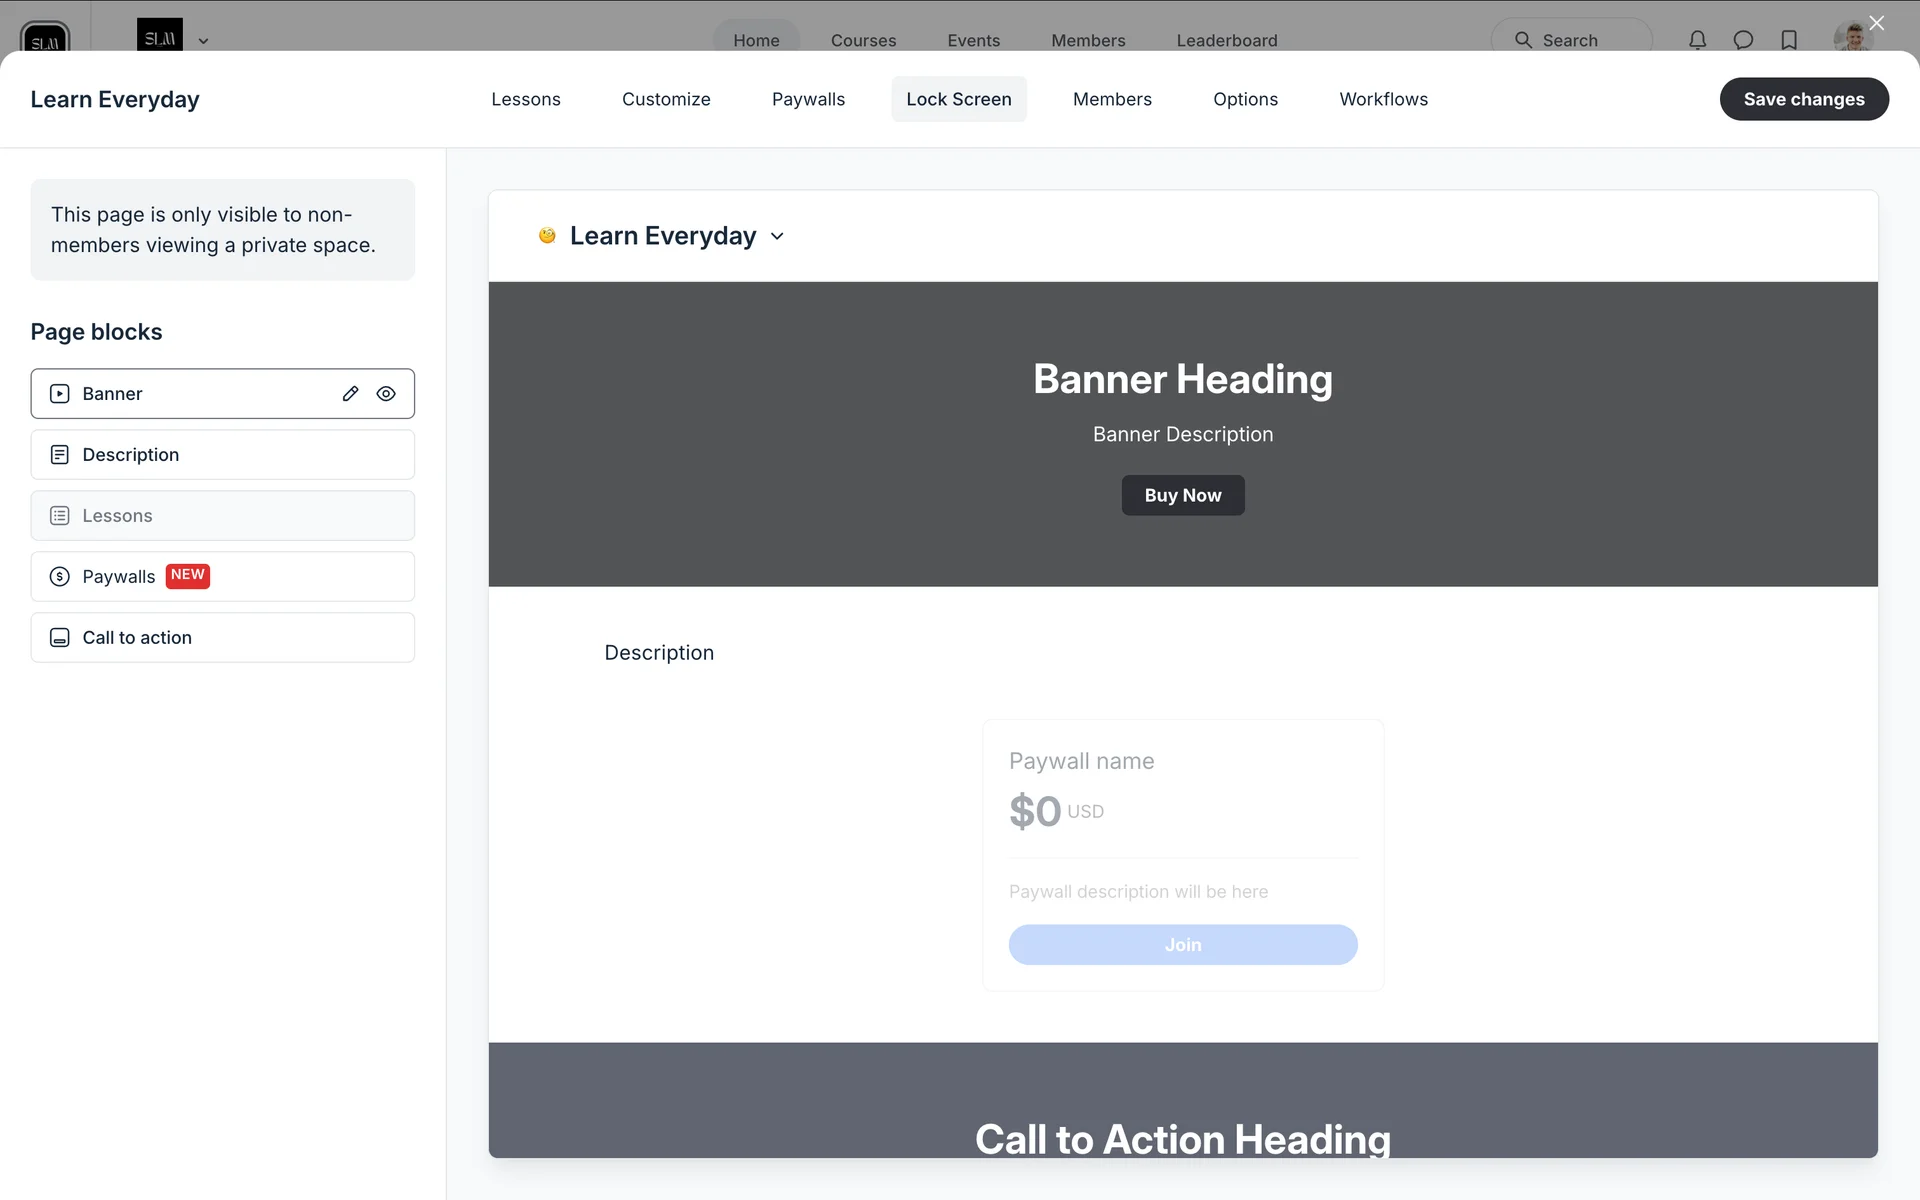Open the Workflows tab
1920x1200 pixels.
(x=1383, y=99)
